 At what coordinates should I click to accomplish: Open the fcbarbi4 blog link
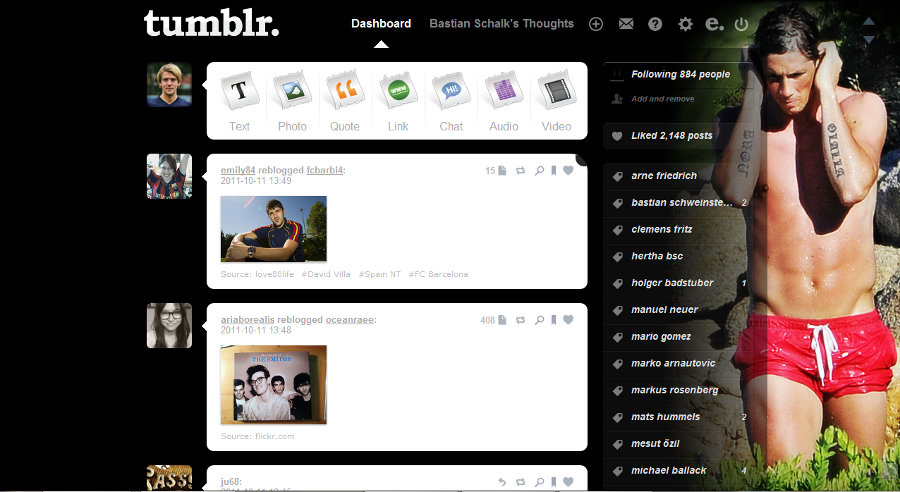[x=325, y=170]
